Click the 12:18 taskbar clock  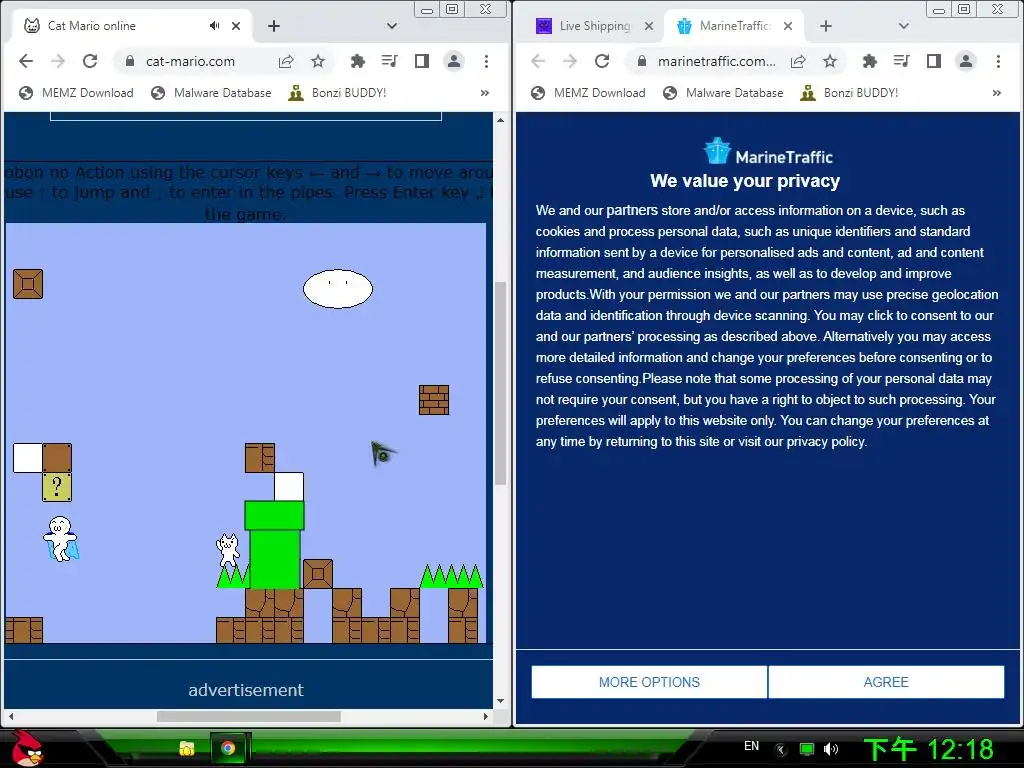click(929, 749)
